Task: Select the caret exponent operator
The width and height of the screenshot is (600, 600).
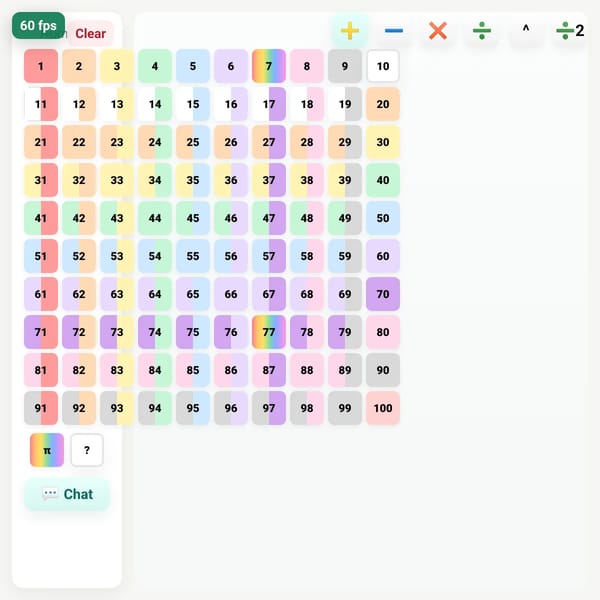Action: [x=526, y=31]
